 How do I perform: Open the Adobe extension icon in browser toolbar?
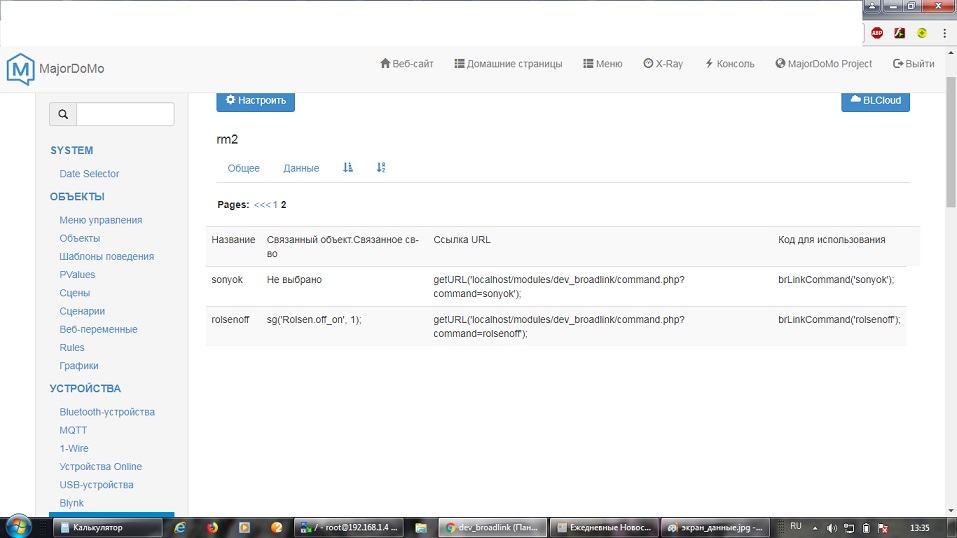900,32
